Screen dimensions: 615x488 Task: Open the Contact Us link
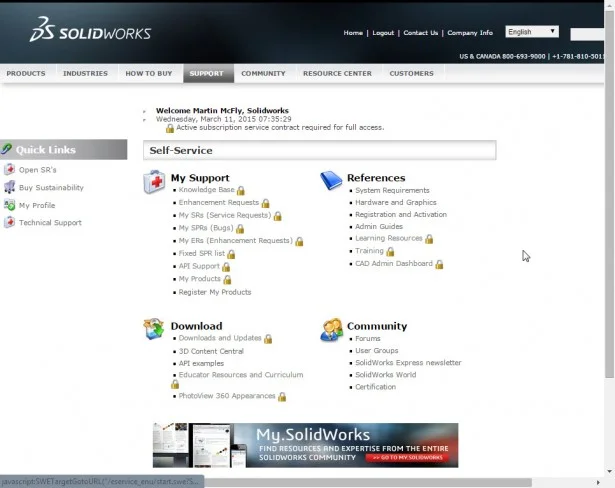(x=420, y=33)
